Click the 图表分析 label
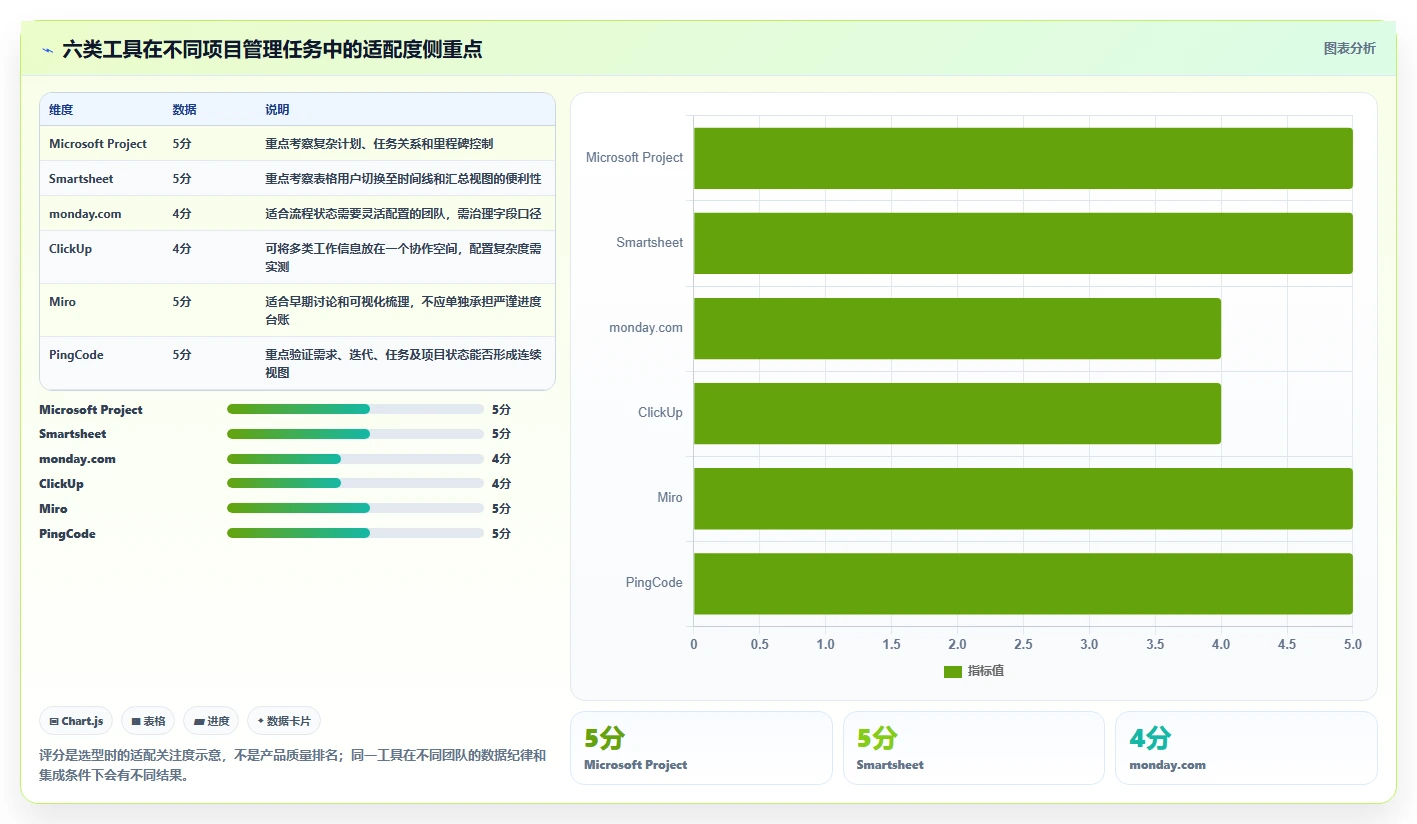1417x824 pixels. tap(1349, 48)
